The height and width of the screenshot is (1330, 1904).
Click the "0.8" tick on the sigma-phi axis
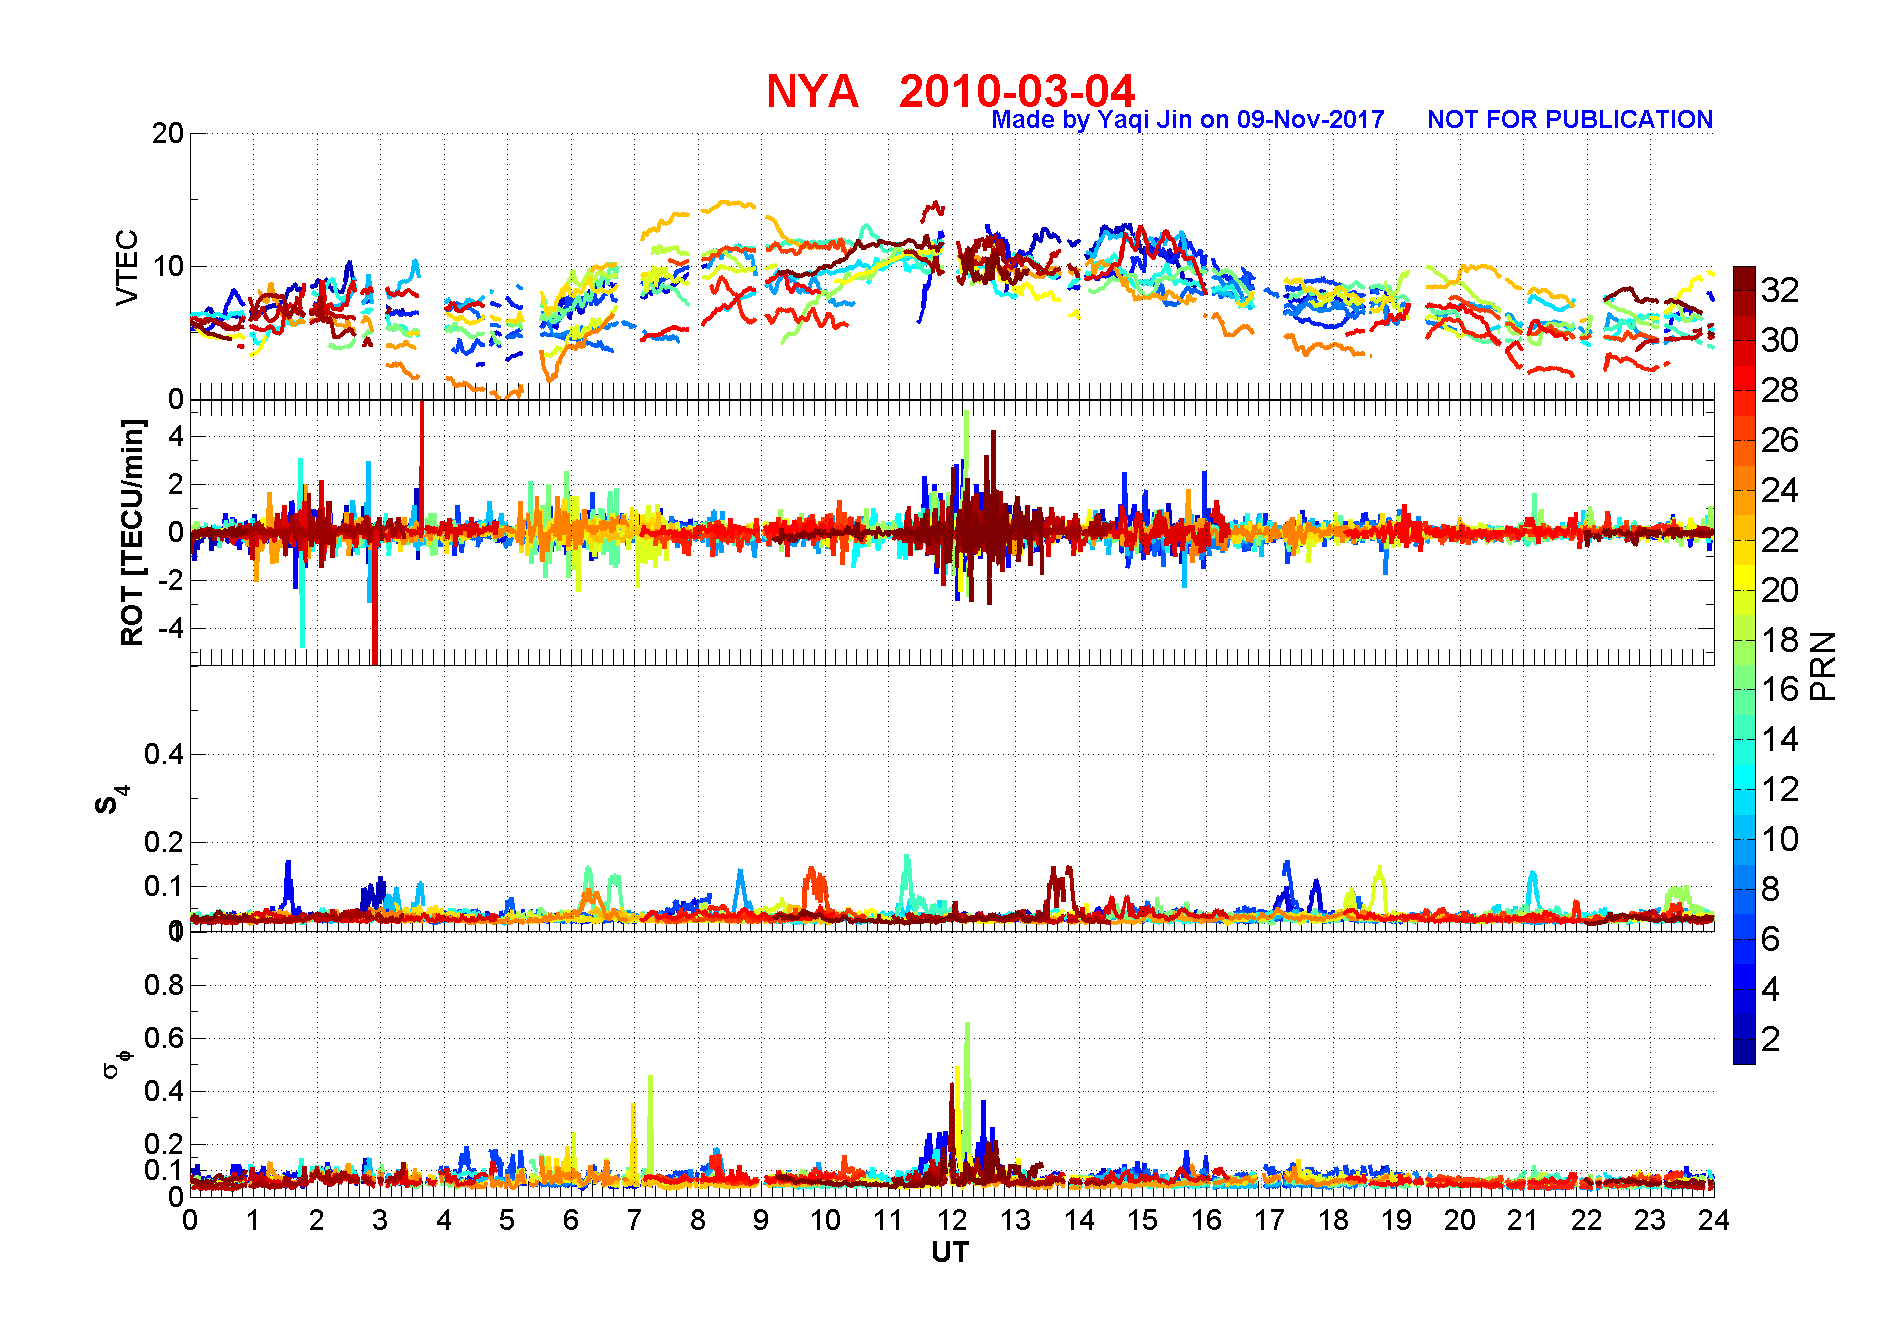coord(164,985)
